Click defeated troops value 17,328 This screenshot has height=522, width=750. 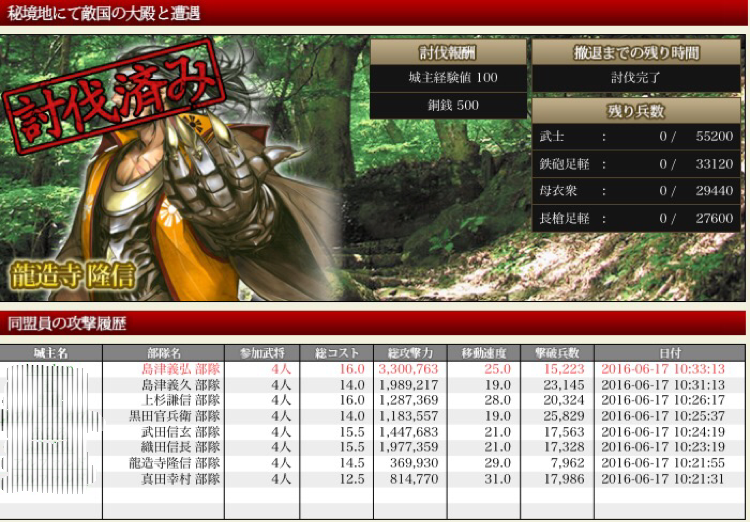tap(564, 447)
